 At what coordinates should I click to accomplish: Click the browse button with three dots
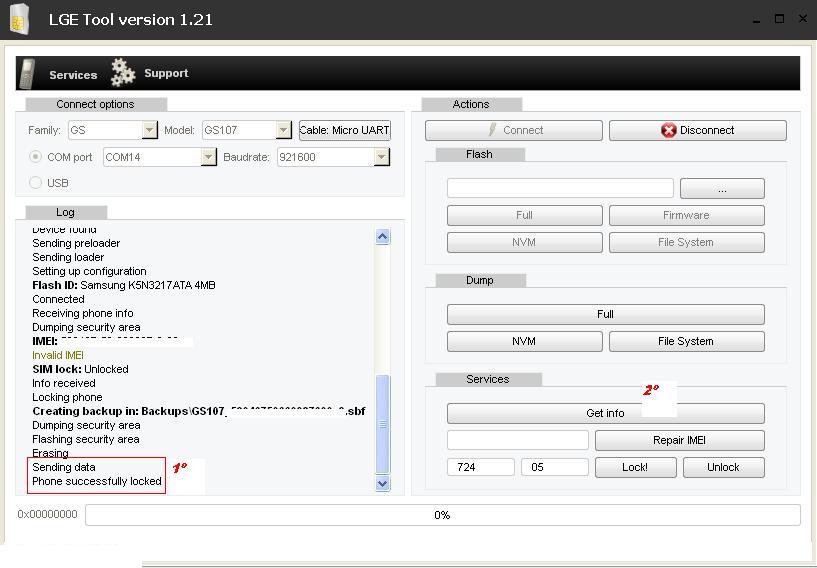(x=722, y=188)
